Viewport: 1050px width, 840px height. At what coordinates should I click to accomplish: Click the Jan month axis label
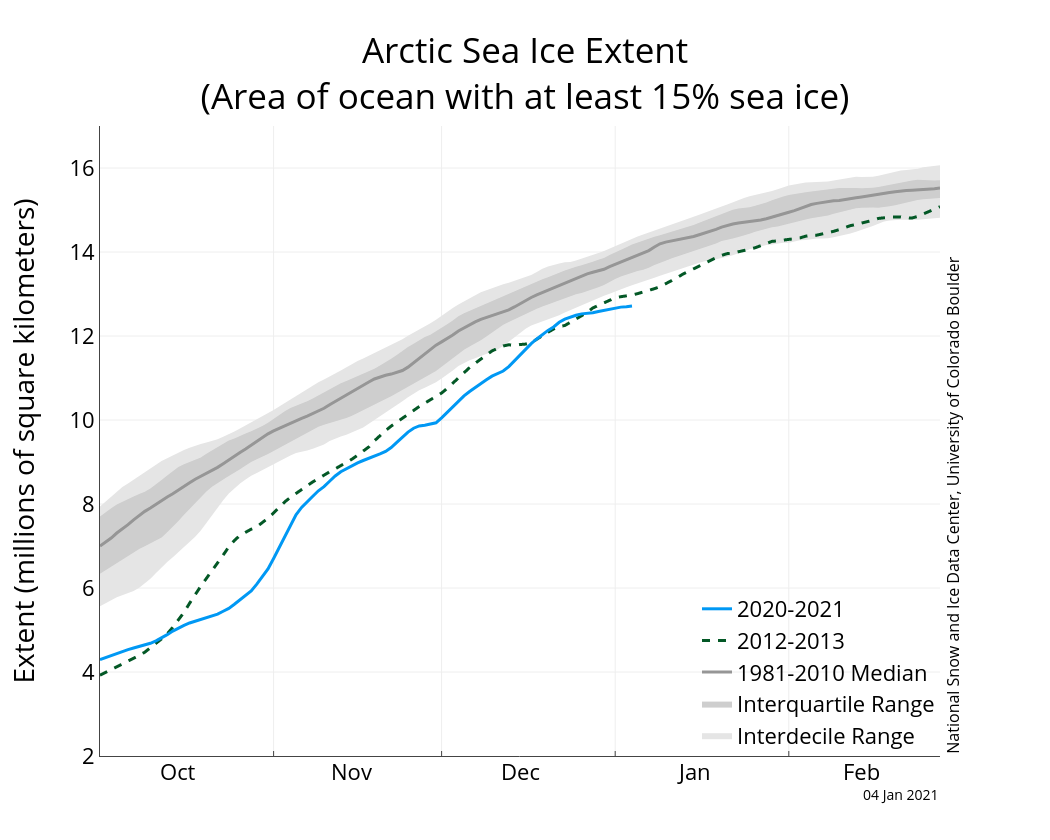pos(694,773)
